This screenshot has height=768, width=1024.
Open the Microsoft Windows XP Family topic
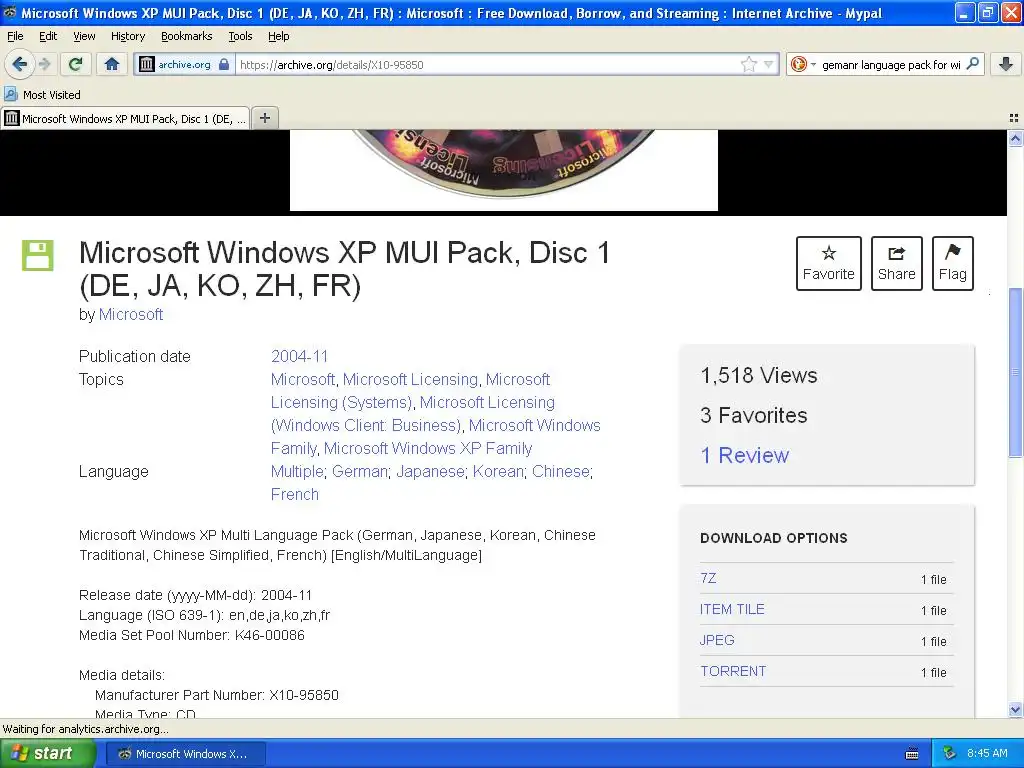pyautogui.click(x=428, y=448)
